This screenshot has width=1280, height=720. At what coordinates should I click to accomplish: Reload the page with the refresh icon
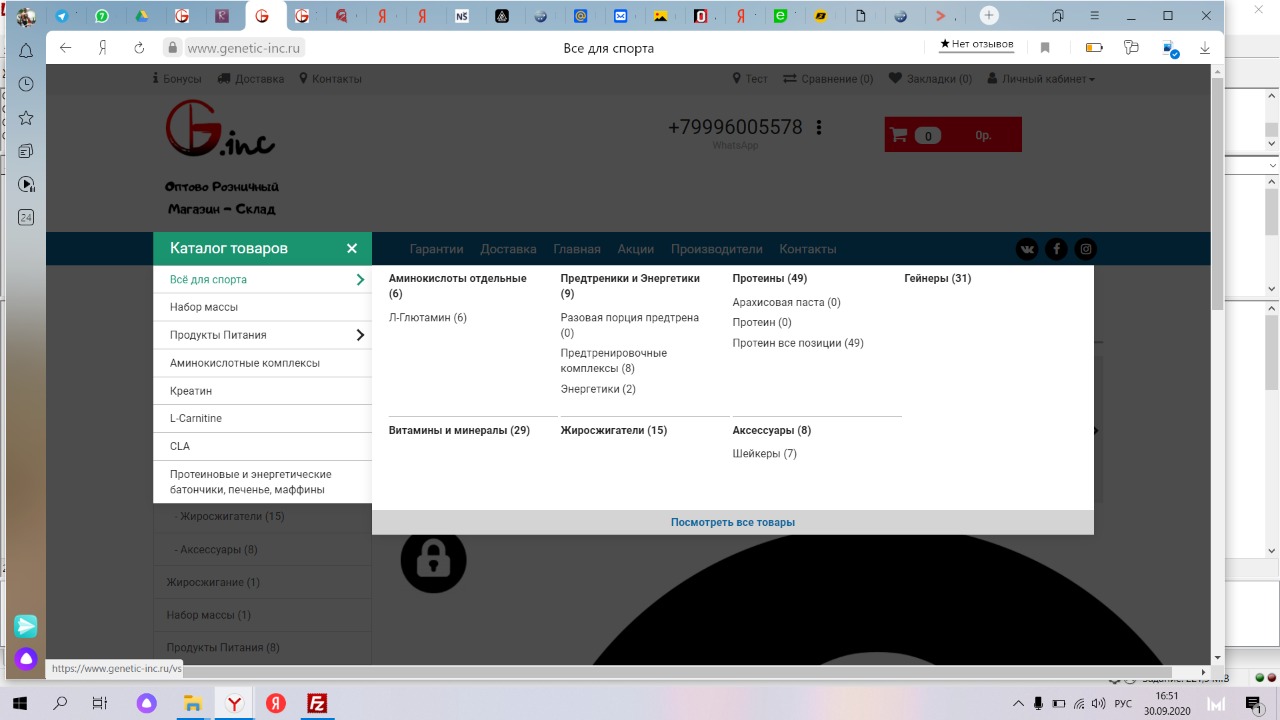[140, 48]
